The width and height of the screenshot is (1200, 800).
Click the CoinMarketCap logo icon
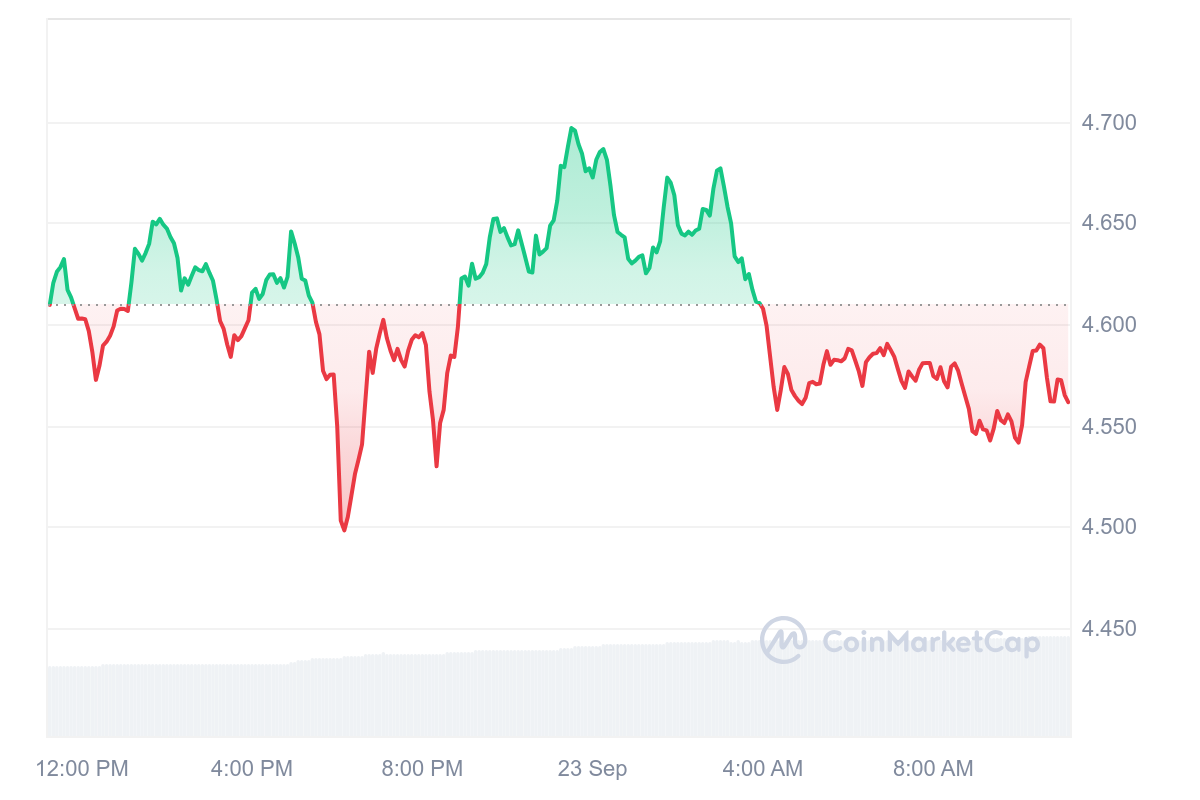(783, 640)
